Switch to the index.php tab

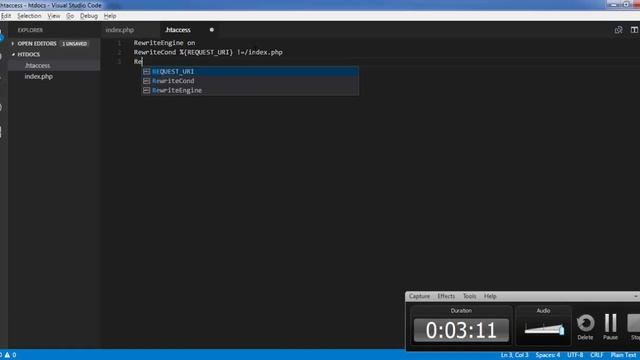(x=120, y=30)
